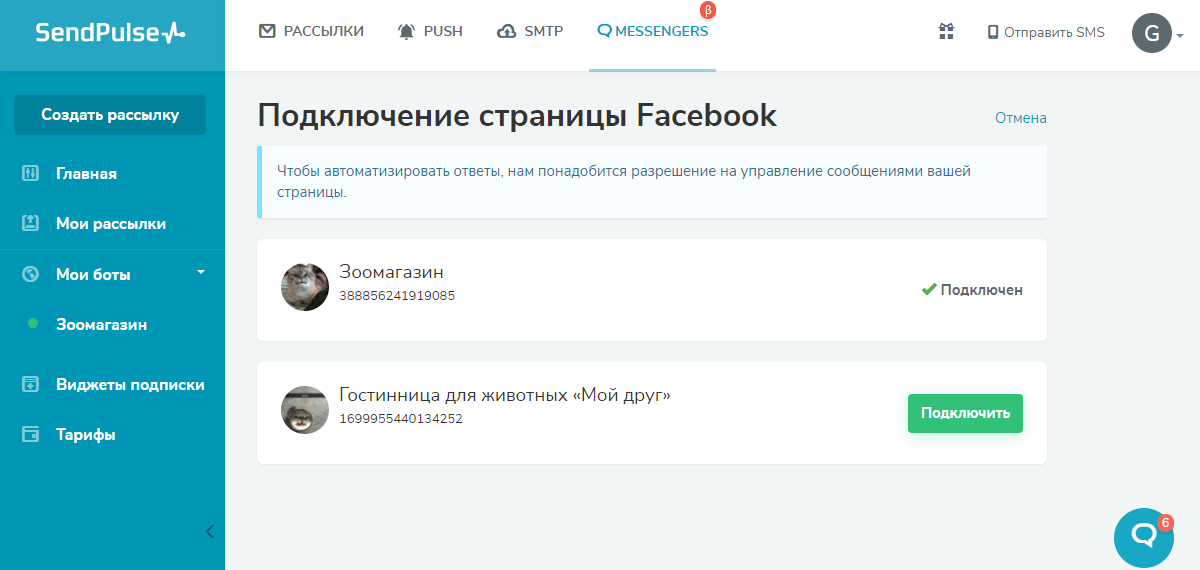1200x570 pixels.
Task: Click the Подключить button
Action: coord(965,413)
